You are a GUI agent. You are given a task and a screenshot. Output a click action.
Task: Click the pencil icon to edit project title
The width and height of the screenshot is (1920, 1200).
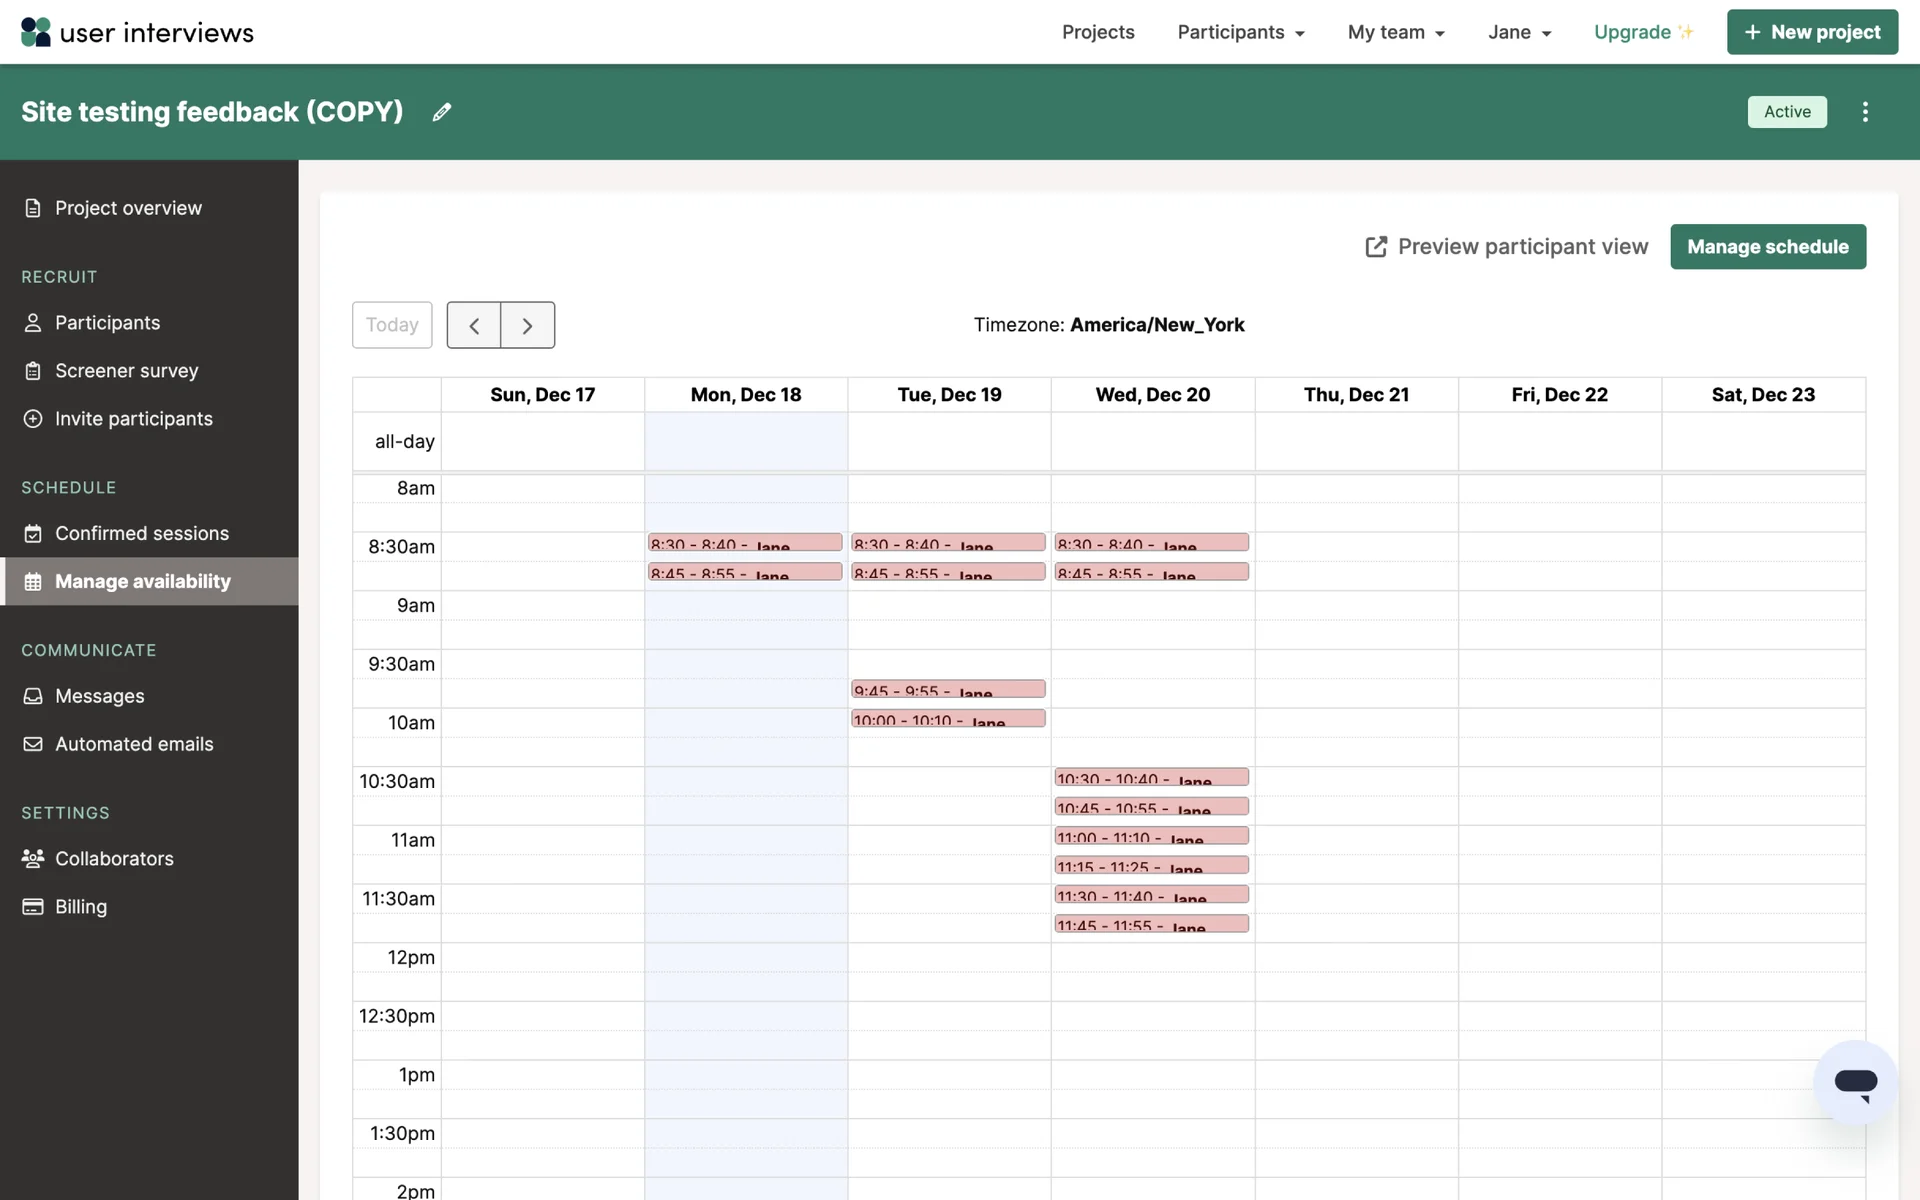[x=441, y=112]
